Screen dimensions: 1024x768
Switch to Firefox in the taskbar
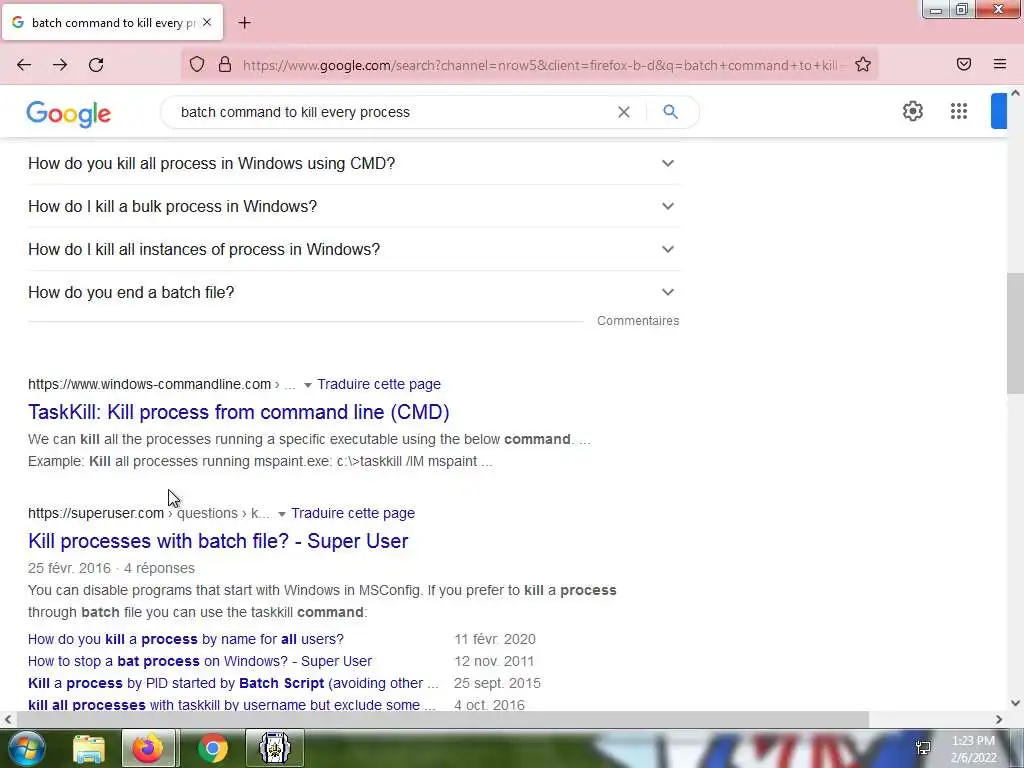(x=148, y=748)
